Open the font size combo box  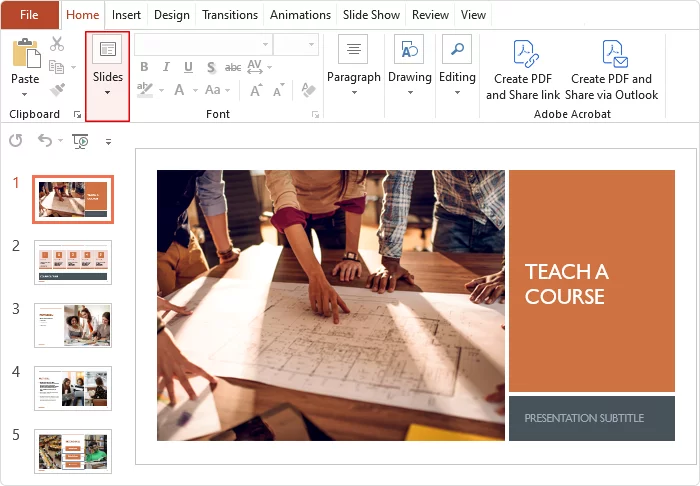296,45
